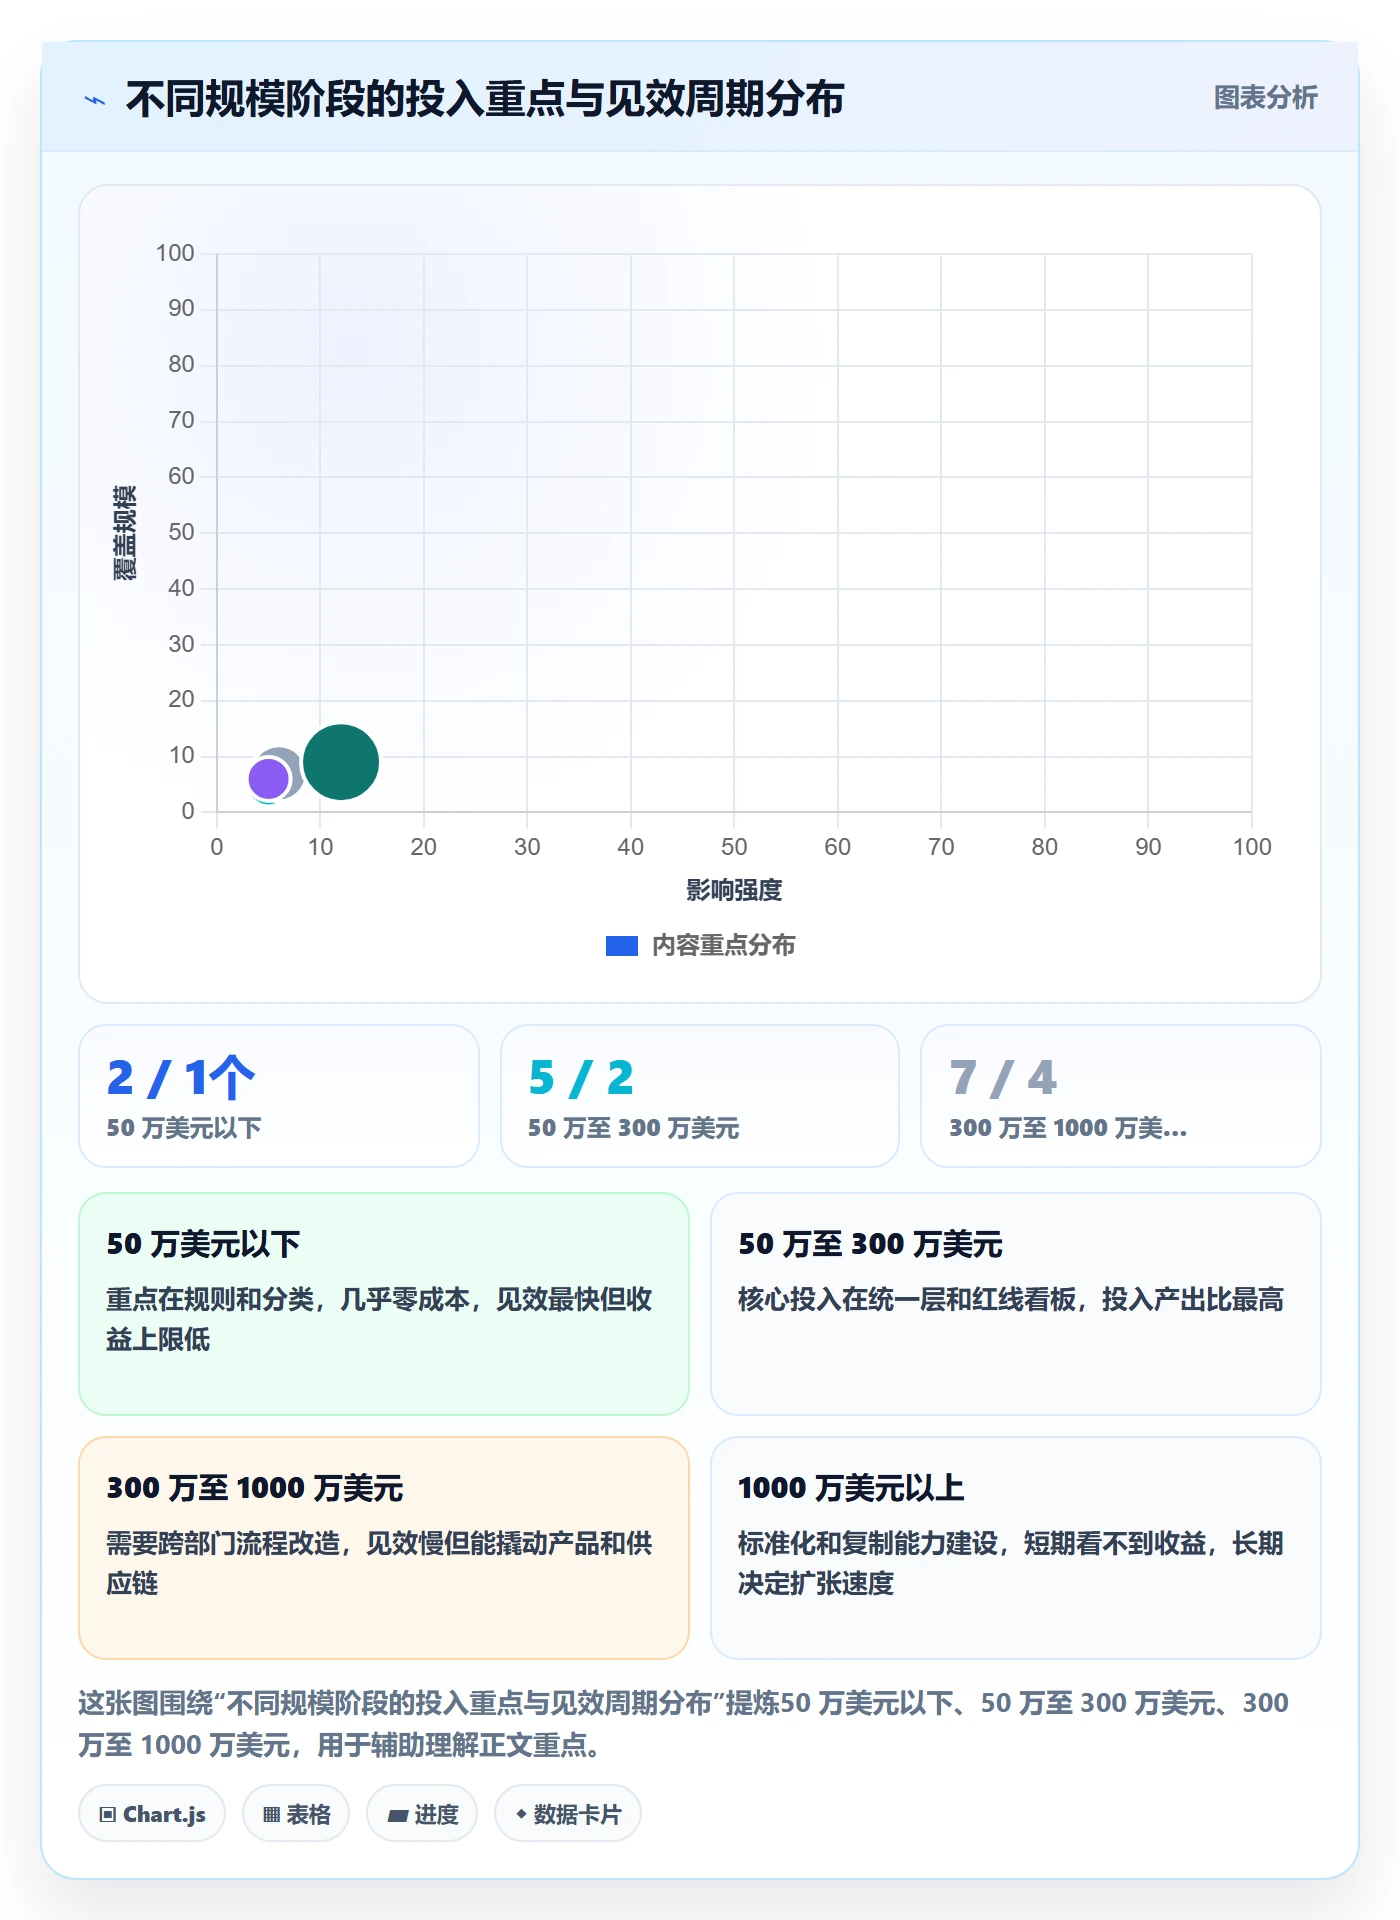Select the dark teal bubble in the chart
The width and height of the screenshot is (1400, 1920).
click(341, 762)
